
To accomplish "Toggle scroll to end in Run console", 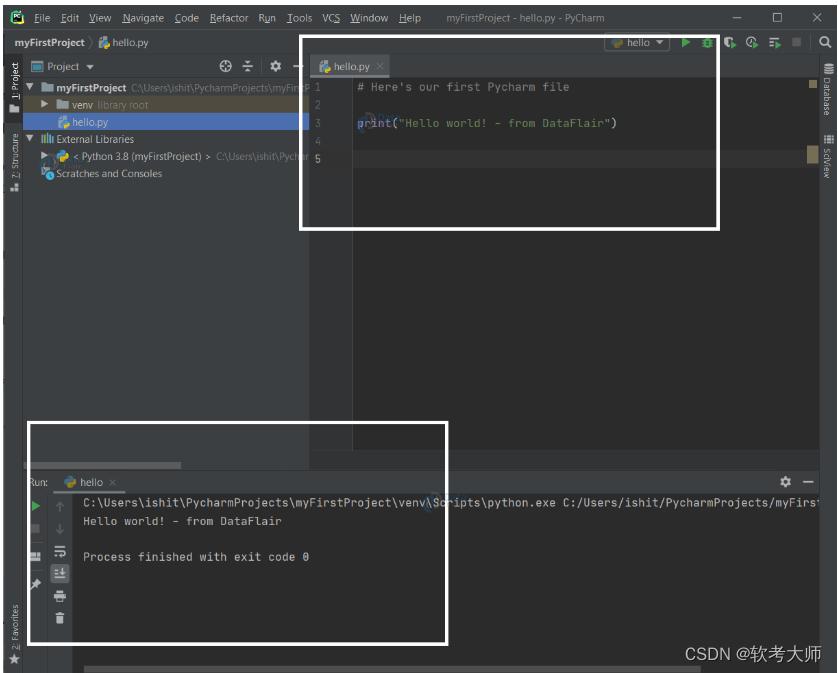I will 60,573.
